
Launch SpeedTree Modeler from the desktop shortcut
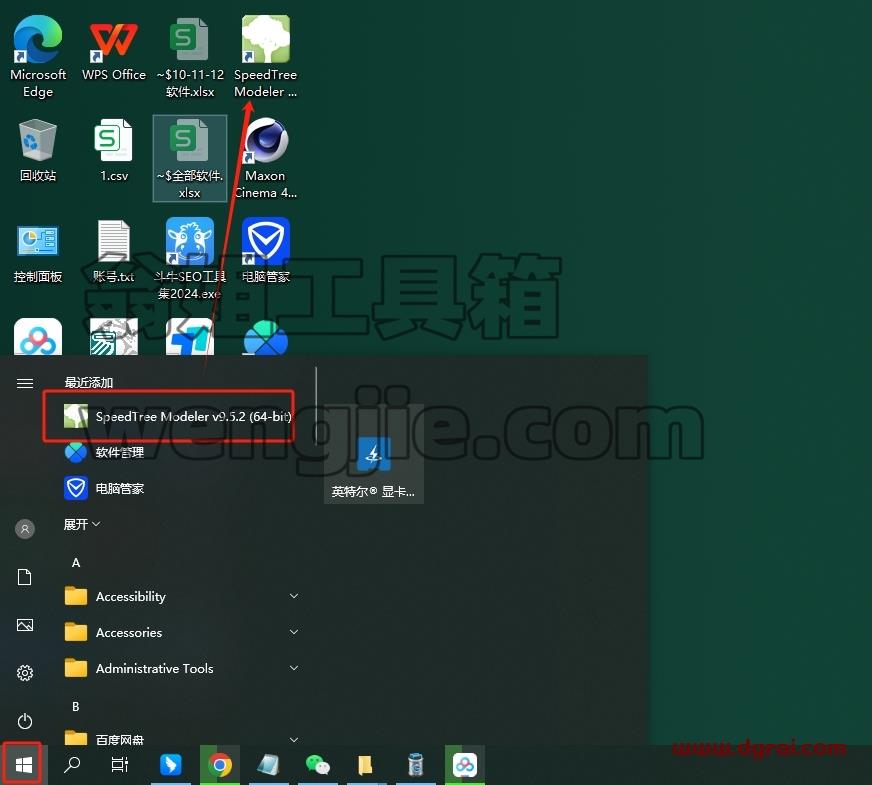click(x=265, y=56)
